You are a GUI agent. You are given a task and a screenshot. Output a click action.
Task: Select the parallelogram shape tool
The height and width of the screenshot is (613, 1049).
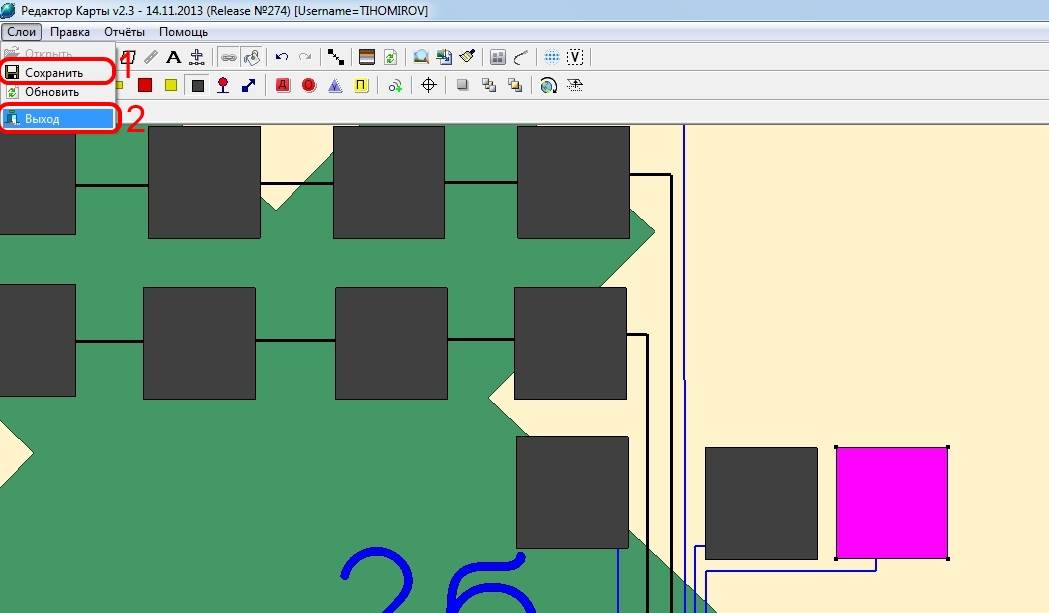(x=129, y=58)
